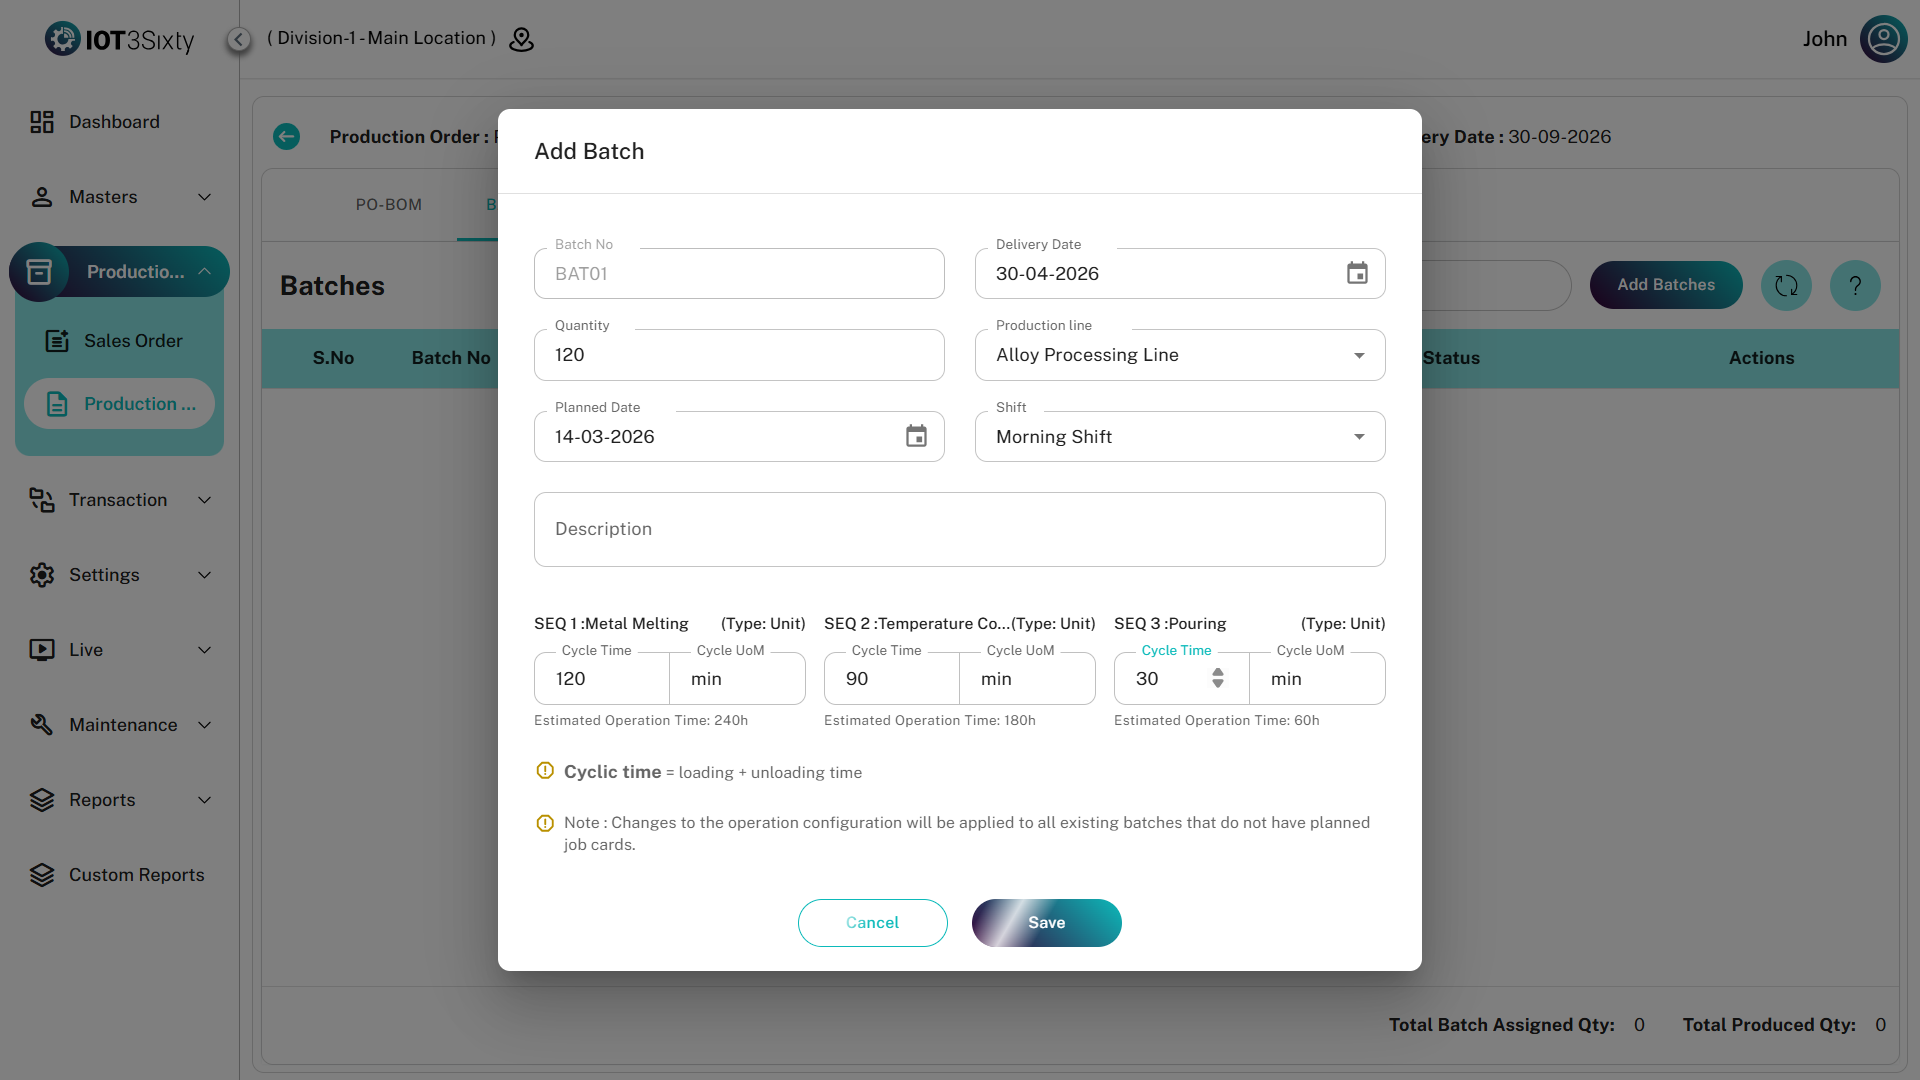Open the Production line dropdown

(x=1180, y=355)
